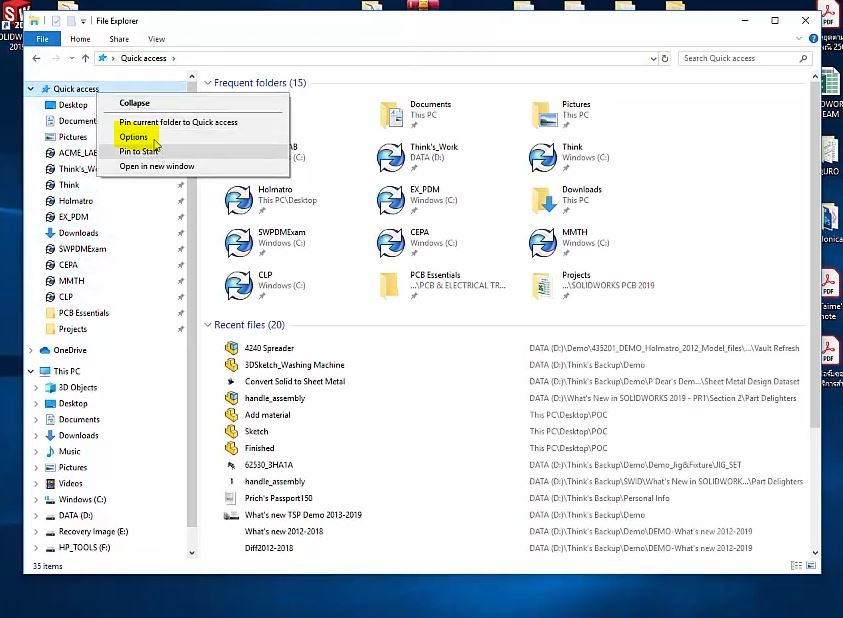Click the Up one level arrow
The image size is (843, 618).
pos(85,58)
